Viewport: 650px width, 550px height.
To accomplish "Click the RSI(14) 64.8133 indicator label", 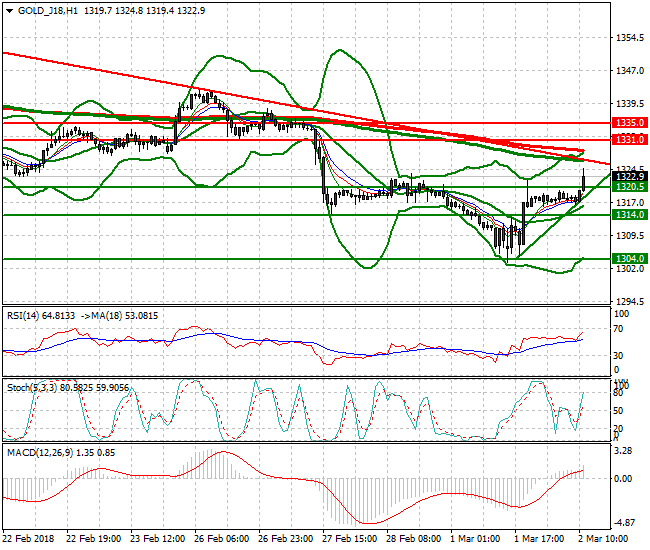I will click(41, 316).
